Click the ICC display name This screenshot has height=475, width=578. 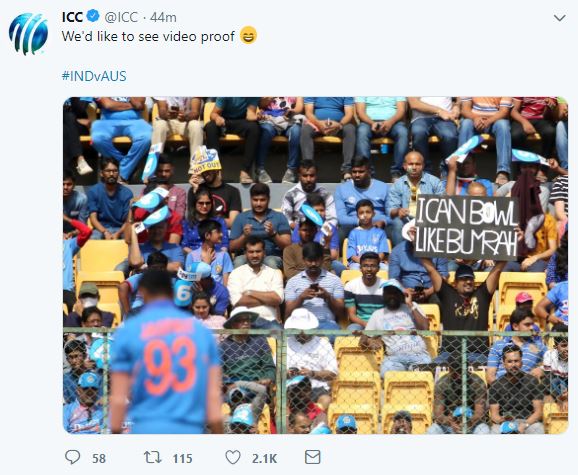[x=72, y=17]
